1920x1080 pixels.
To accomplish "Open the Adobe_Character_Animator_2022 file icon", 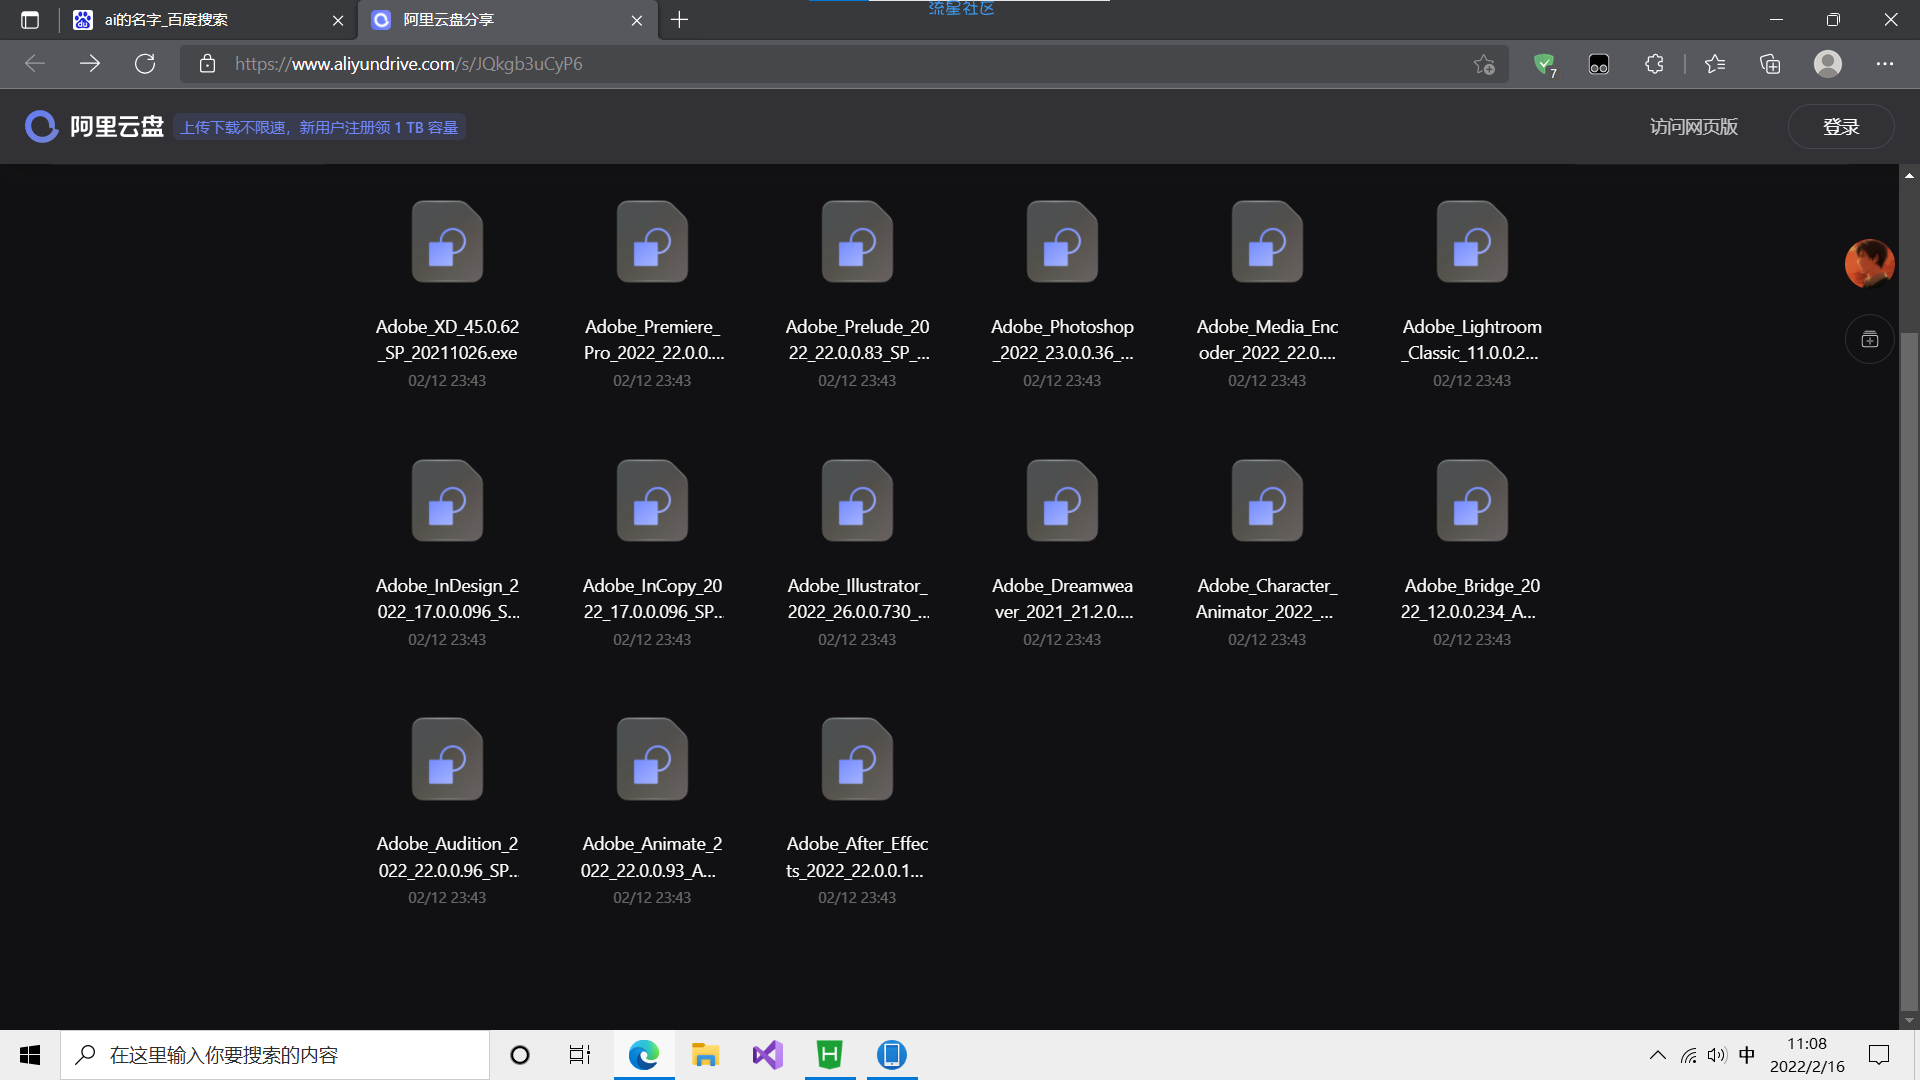I will (x=1267, y=501).
